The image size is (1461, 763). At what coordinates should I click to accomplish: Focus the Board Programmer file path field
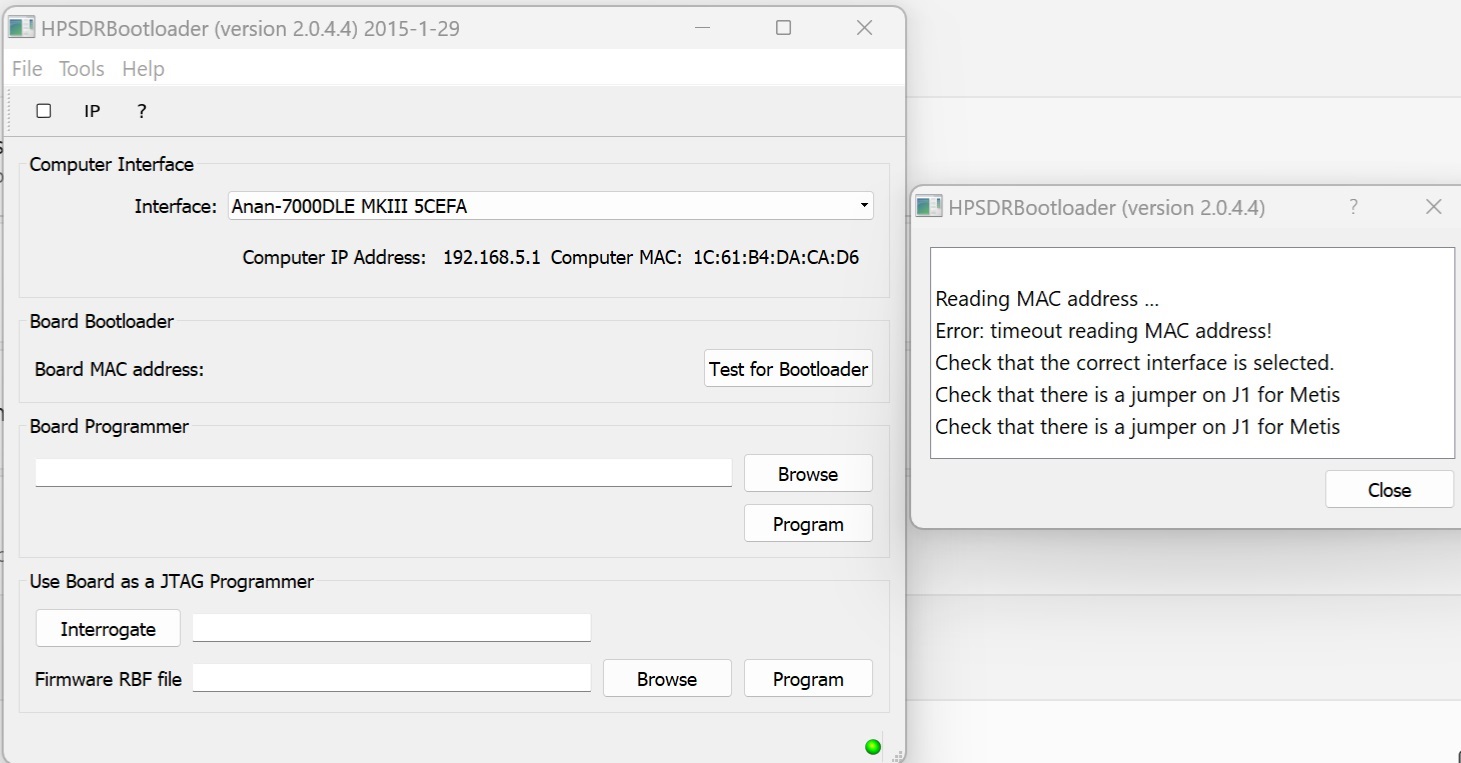384,472
